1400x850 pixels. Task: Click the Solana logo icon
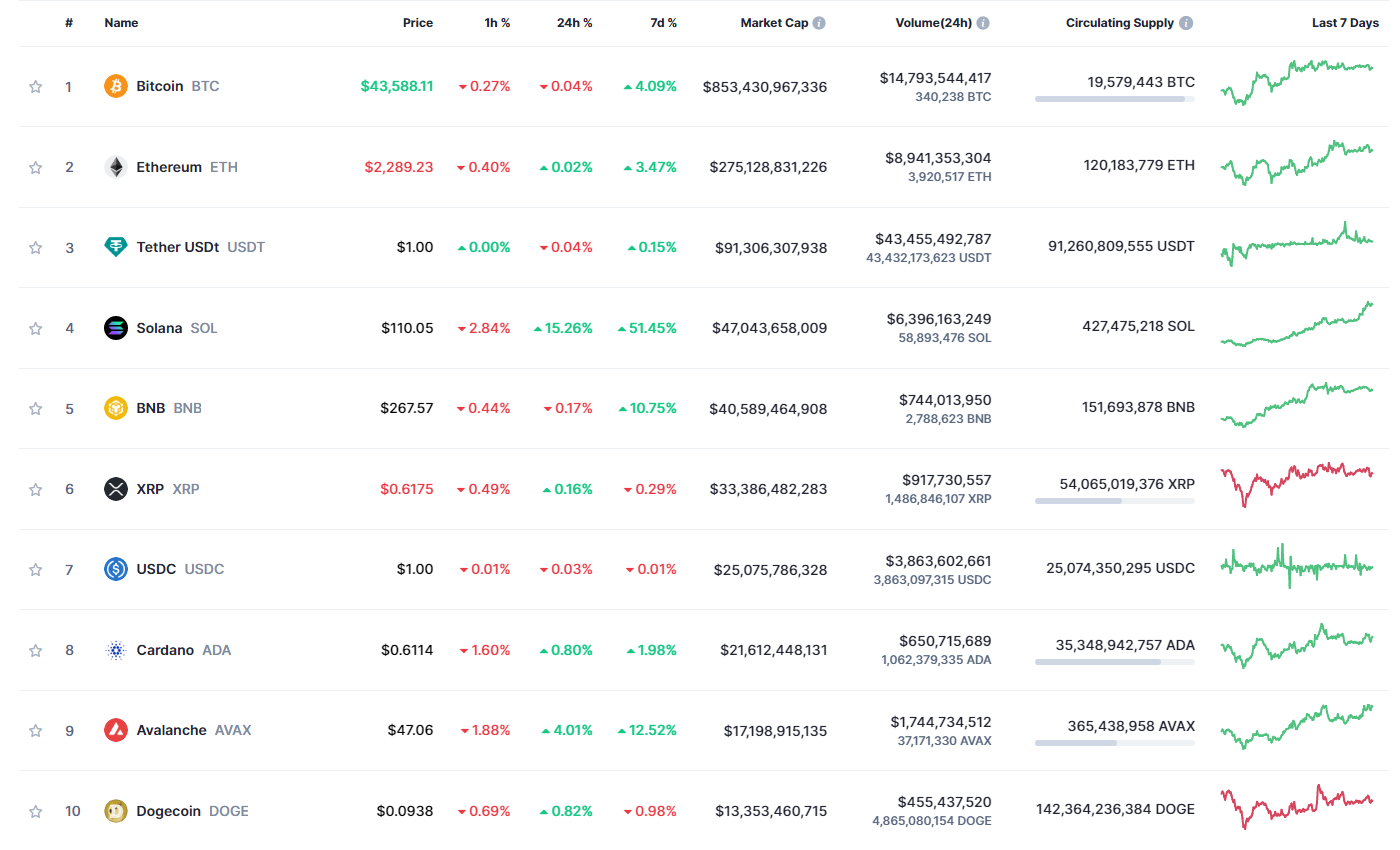coord(116,328)
